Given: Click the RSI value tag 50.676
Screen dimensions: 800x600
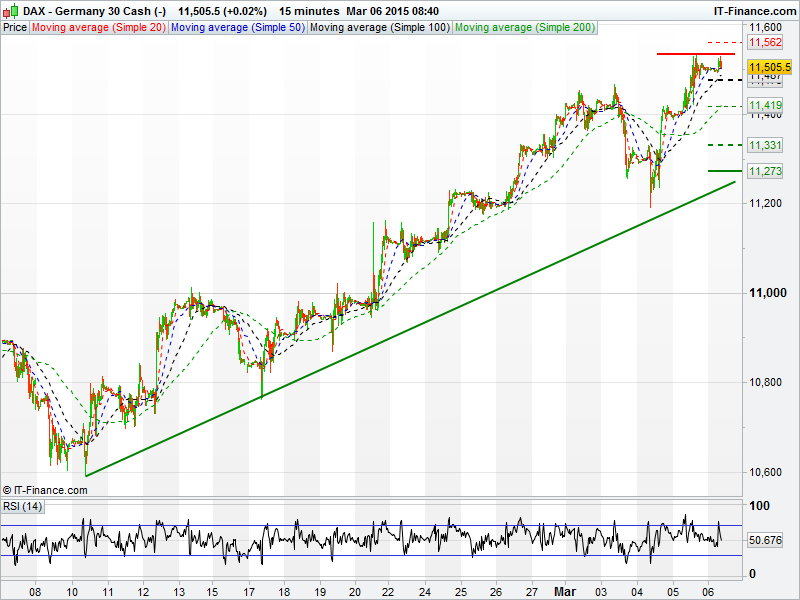Looking at the screenshot, I should [x=766, y=540].
